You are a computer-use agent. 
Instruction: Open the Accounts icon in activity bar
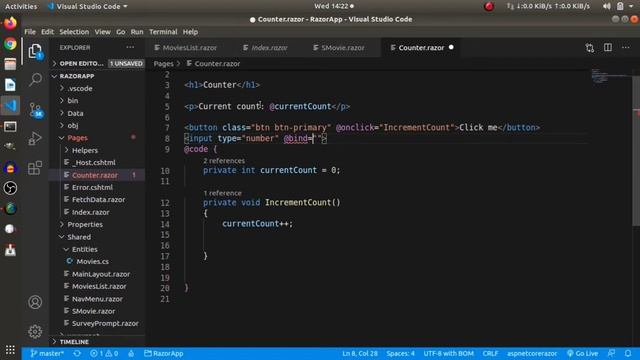pyautogui.click(x=35, y=302)
